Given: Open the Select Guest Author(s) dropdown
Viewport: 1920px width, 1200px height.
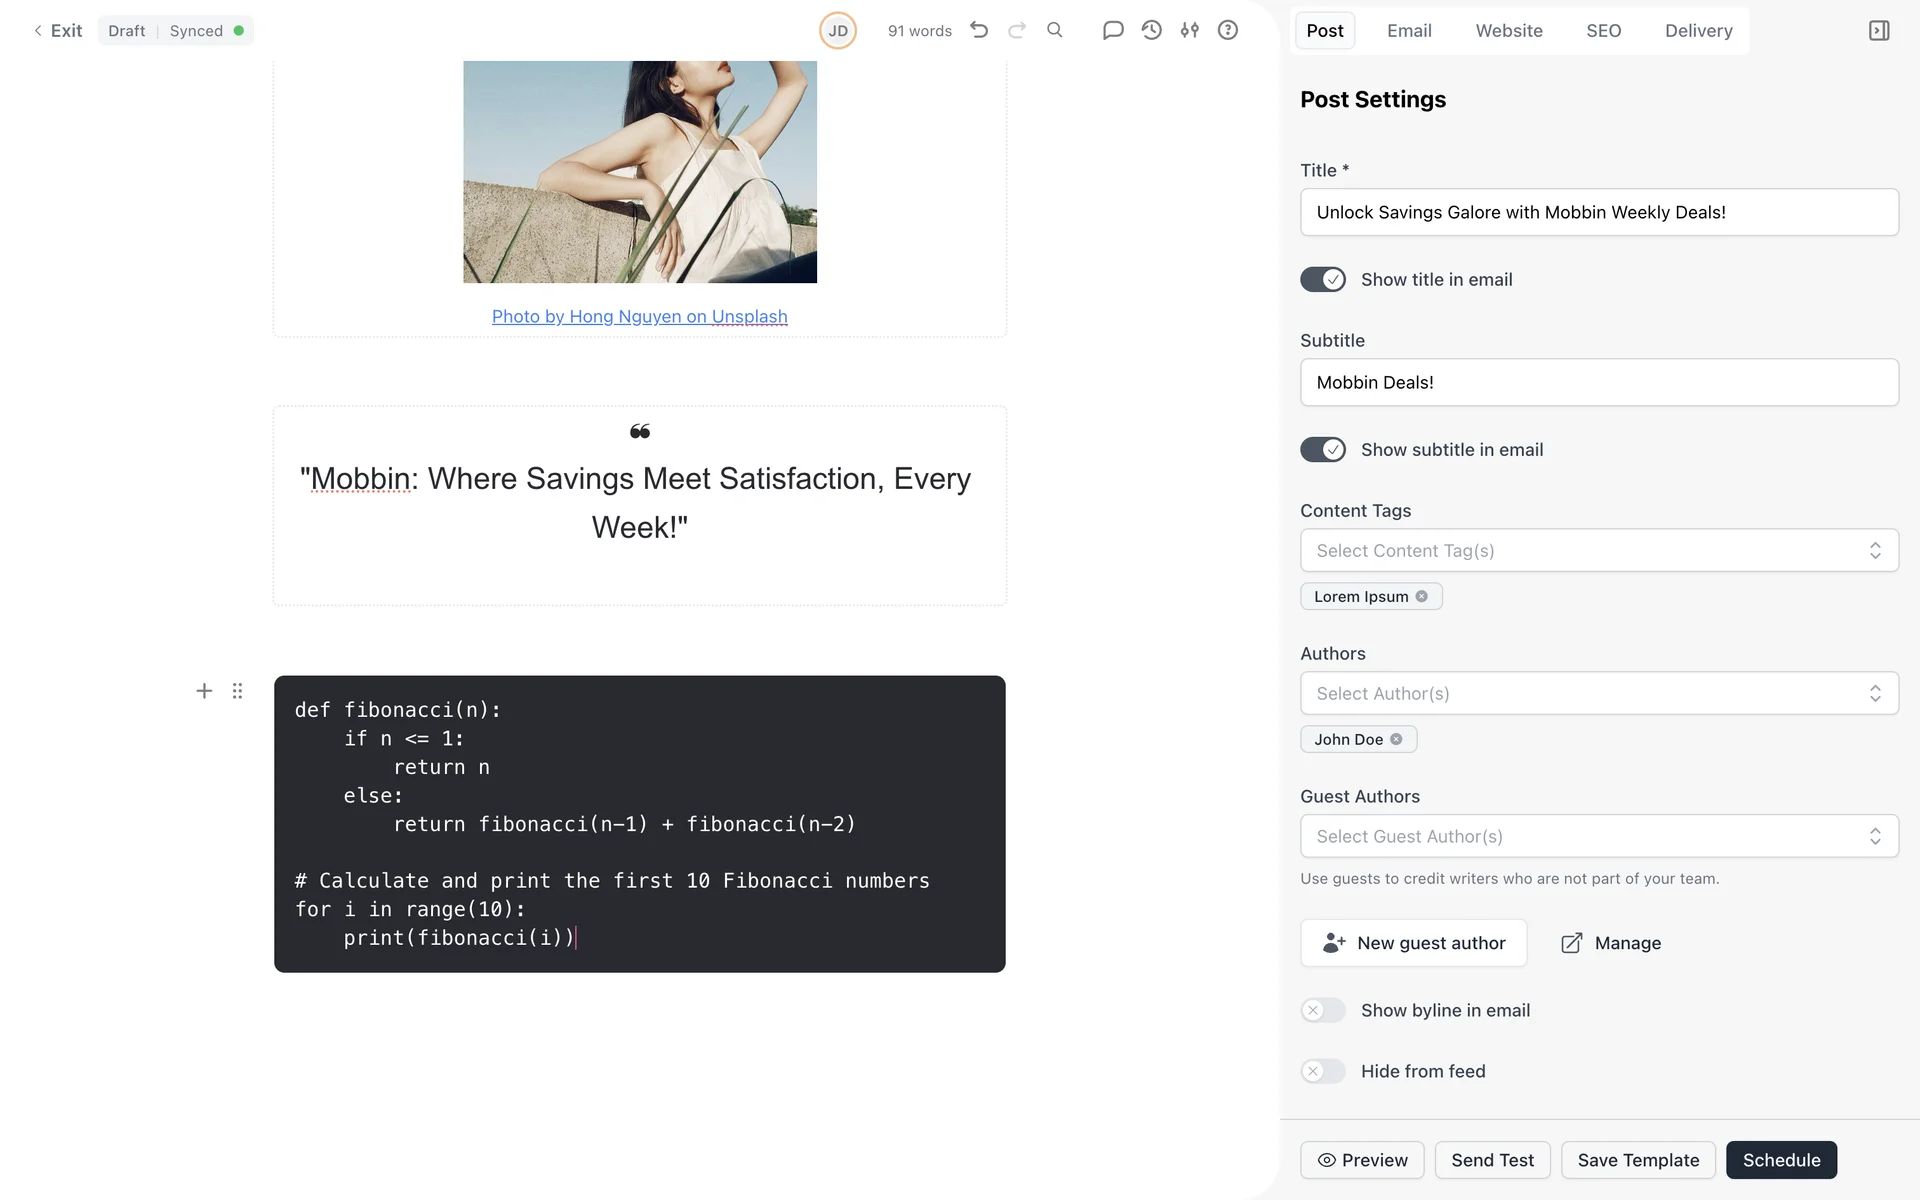Looking at the screenshot, I should click(1598, 837).
